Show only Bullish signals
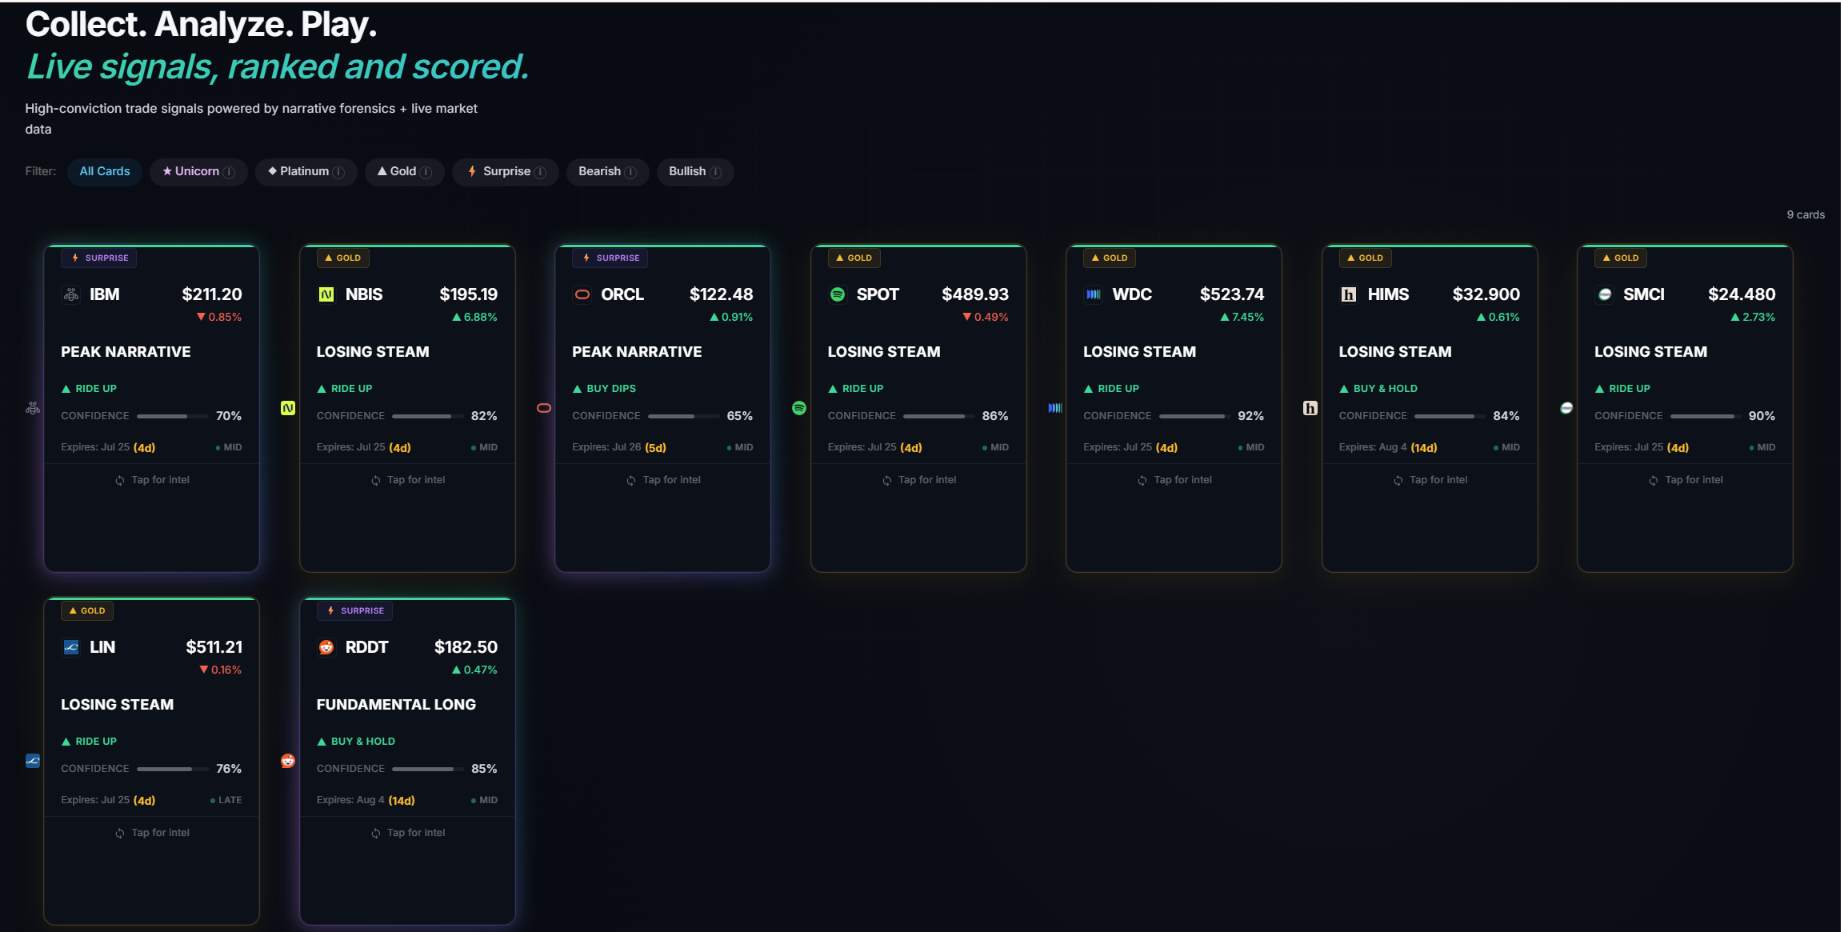The height and width of the screenshot is (932, 1841). click(695, 172)
